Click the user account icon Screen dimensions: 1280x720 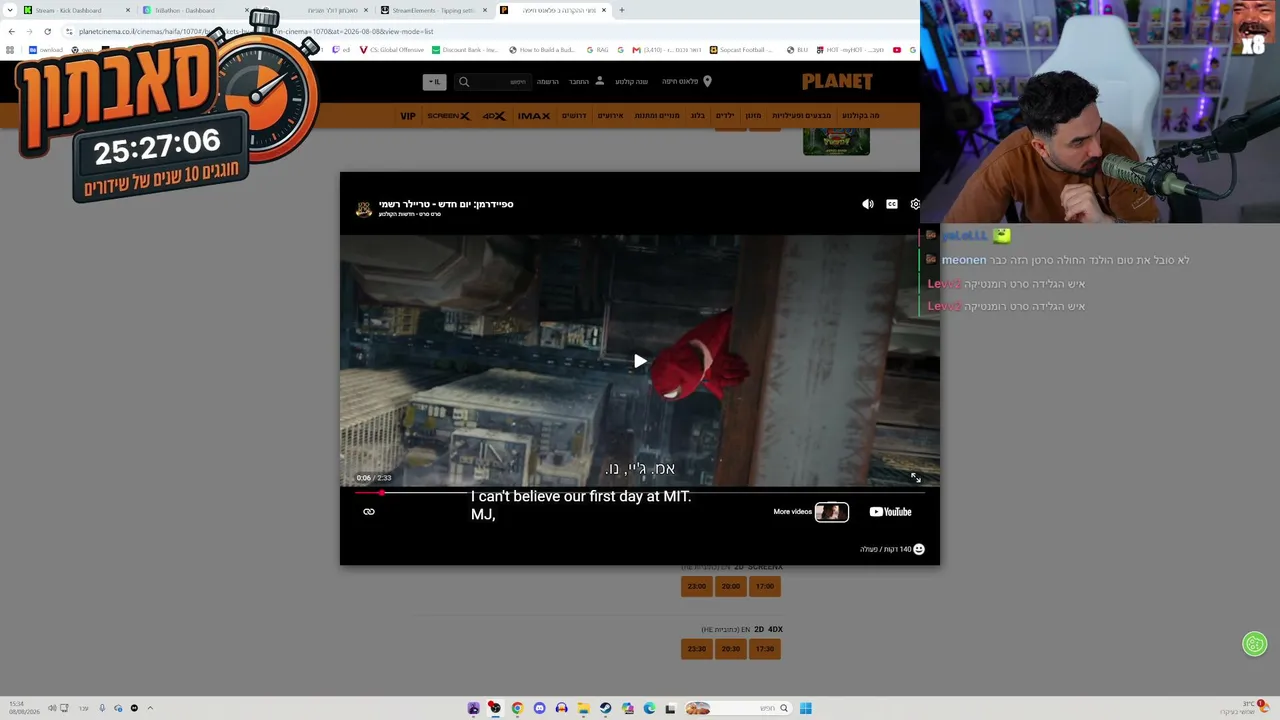click(x=600, y=81)
